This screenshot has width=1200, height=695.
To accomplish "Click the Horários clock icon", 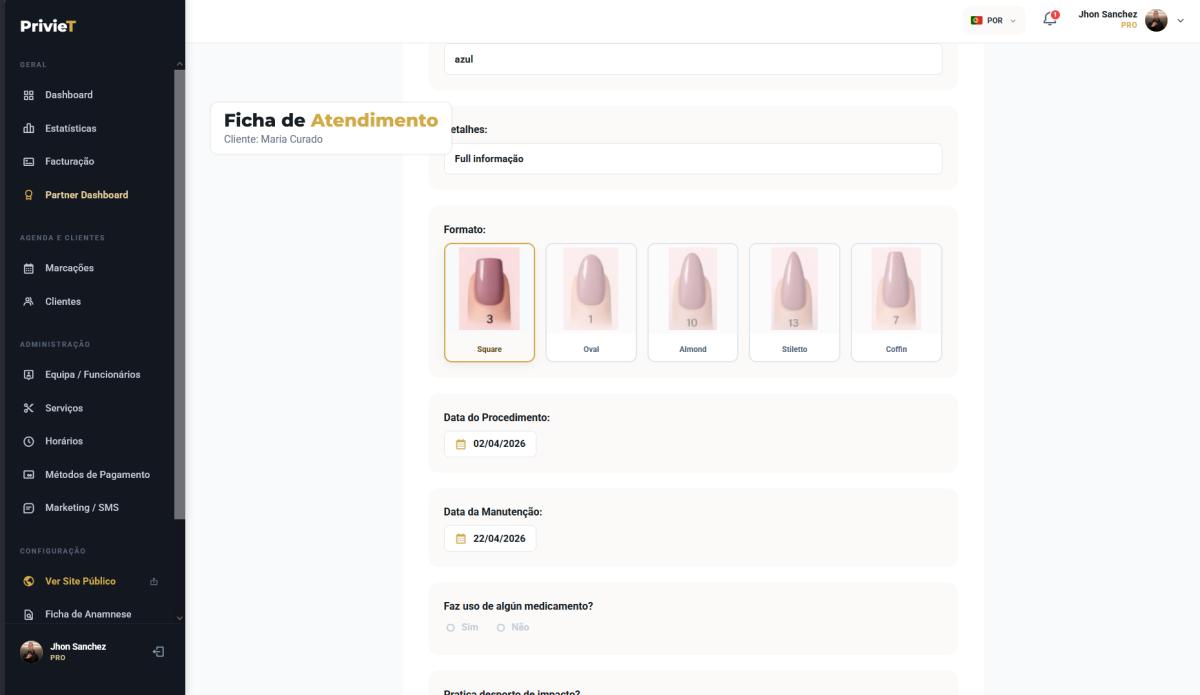I will (x=29, y=441).
